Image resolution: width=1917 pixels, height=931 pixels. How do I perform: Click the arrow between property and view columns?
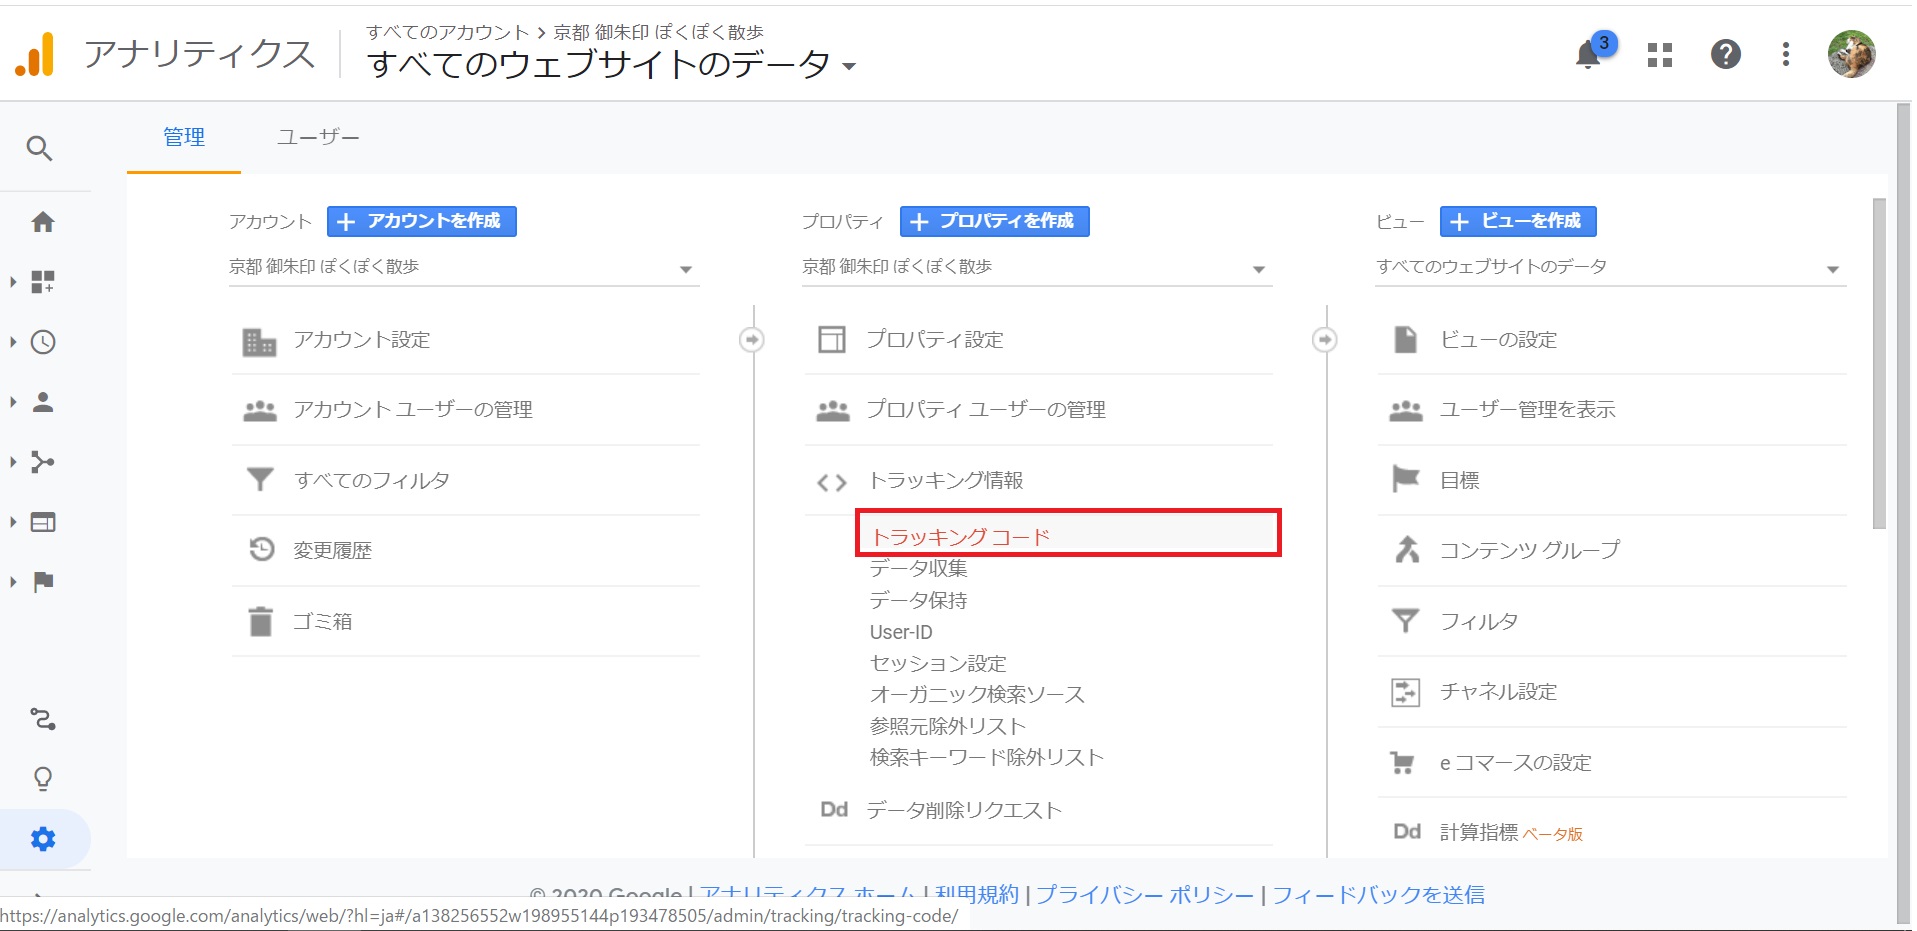[1325, 340]
